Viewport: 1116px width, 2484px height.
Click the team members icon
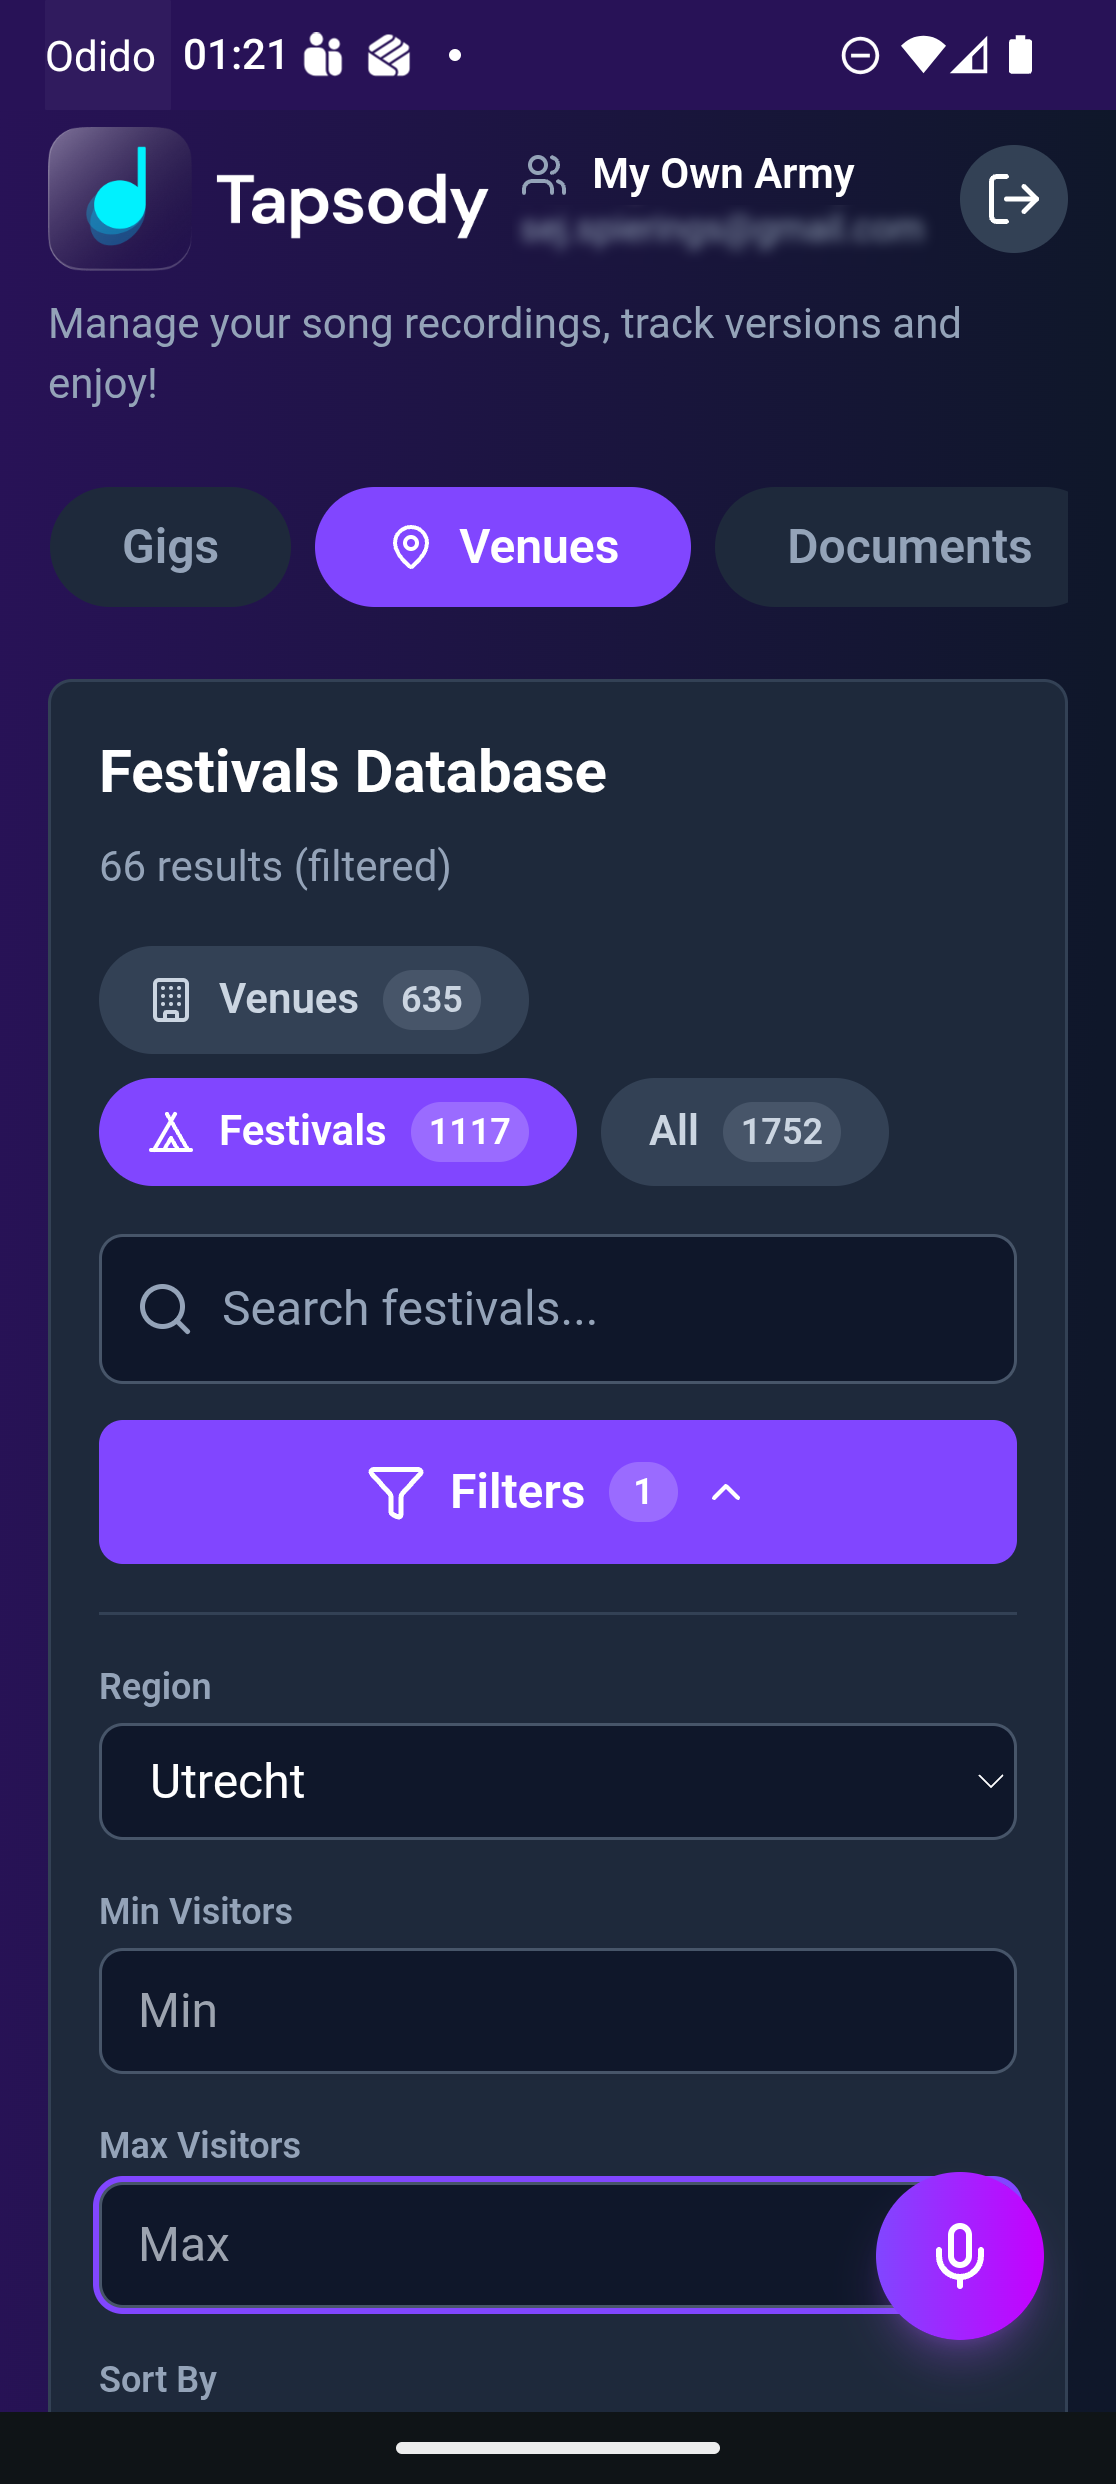(x=544, y=176)
